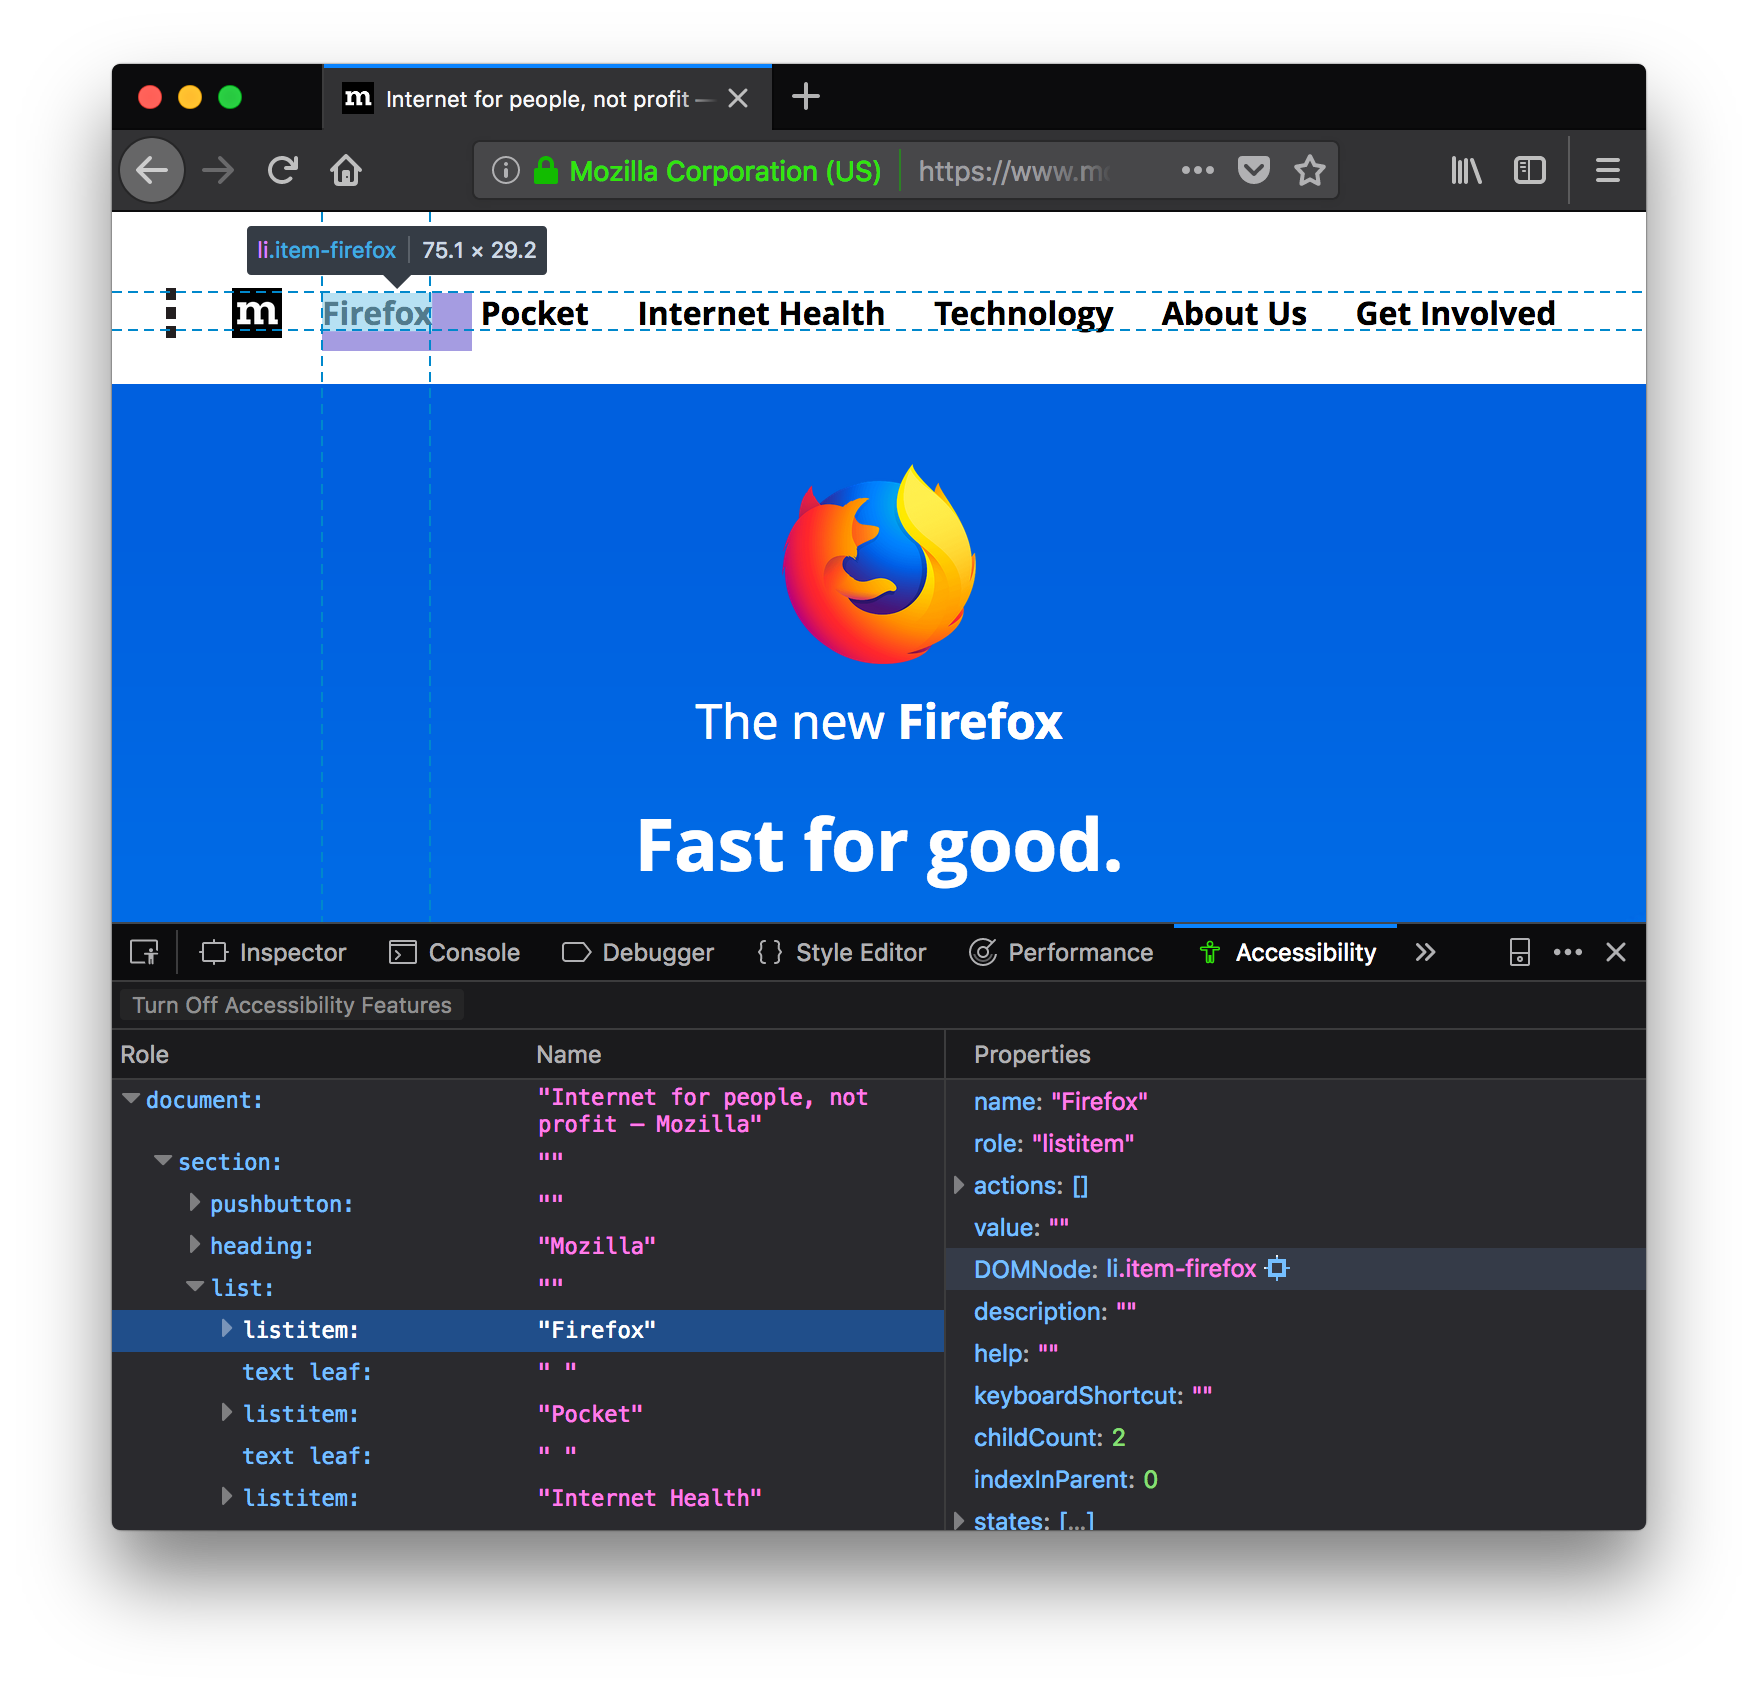Collapse the list tree node
Screen dimensions: 1758x1690
[195, 1286]
